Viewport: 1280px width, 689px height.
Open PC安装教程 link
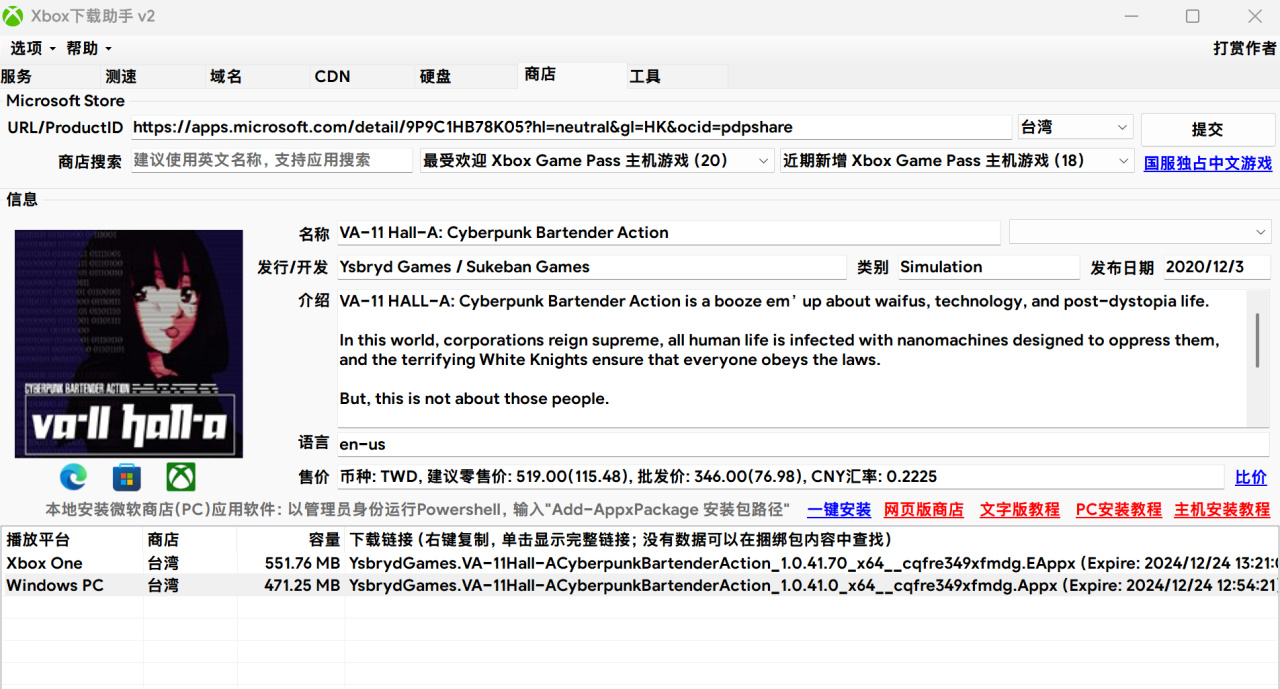(x=1119, y=510)
